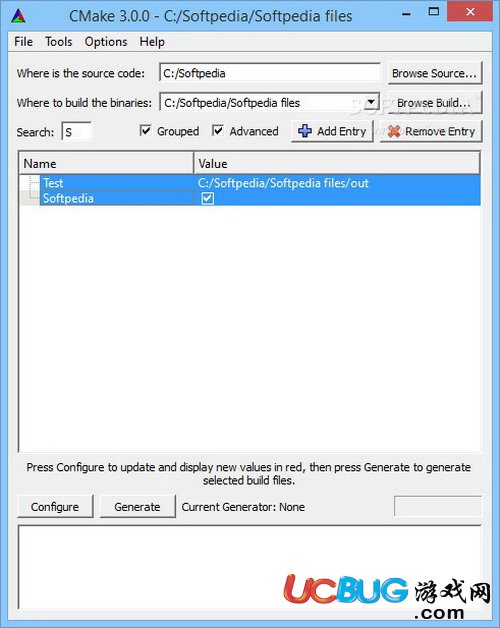Open the Tools menu
This screenshot has width=500, height=628.
58,42
